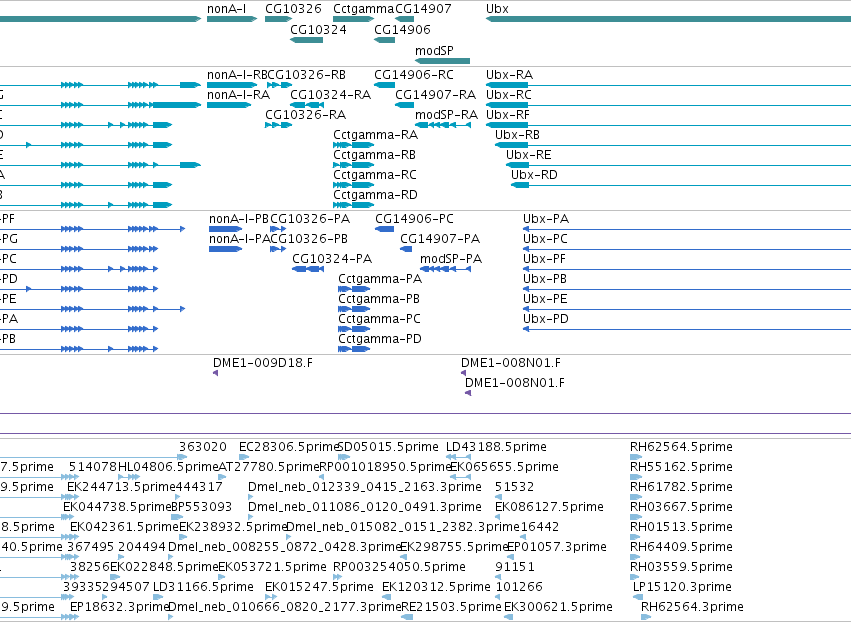Viewport: 851px width, 622px height.
Task: Select protein Cctgamma-PC
Action: (x=379, y=320)
